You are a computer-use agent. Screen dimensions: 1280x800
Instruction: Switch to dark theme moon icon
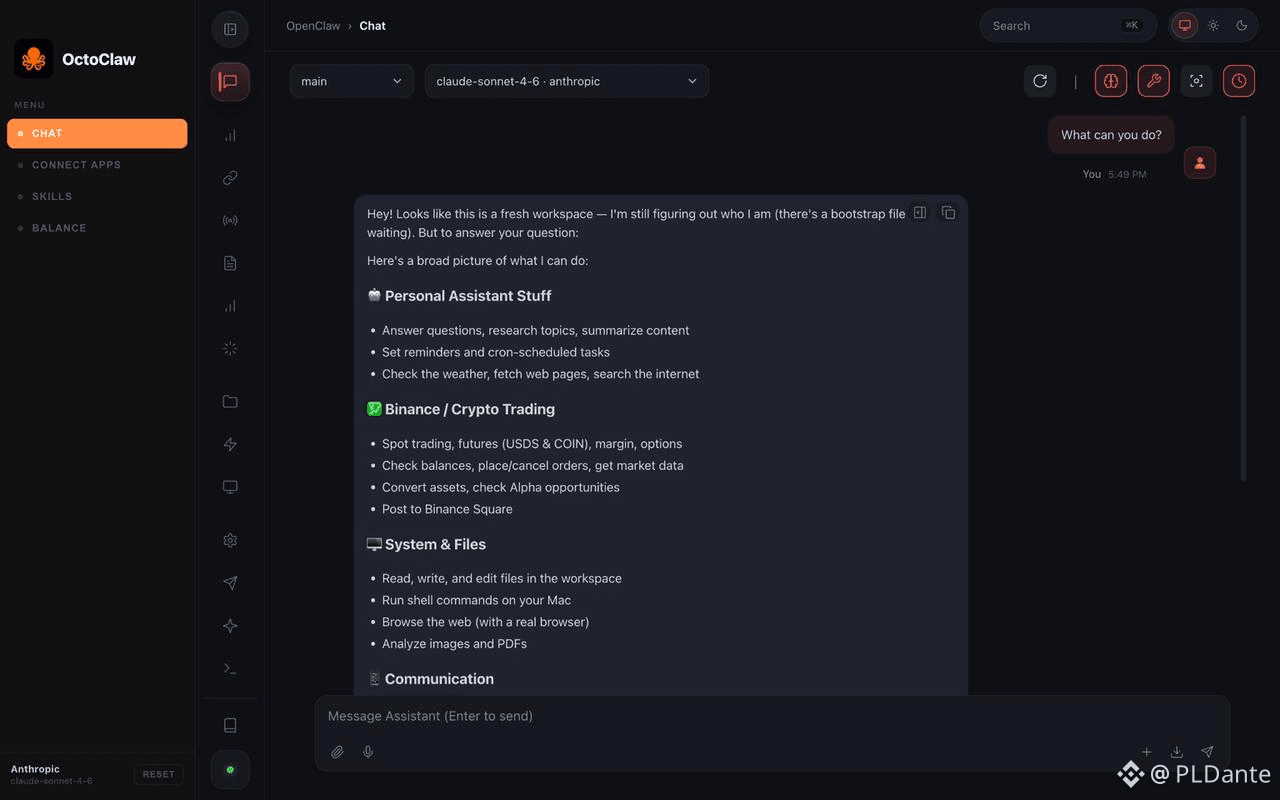[x=1242, y=26]
